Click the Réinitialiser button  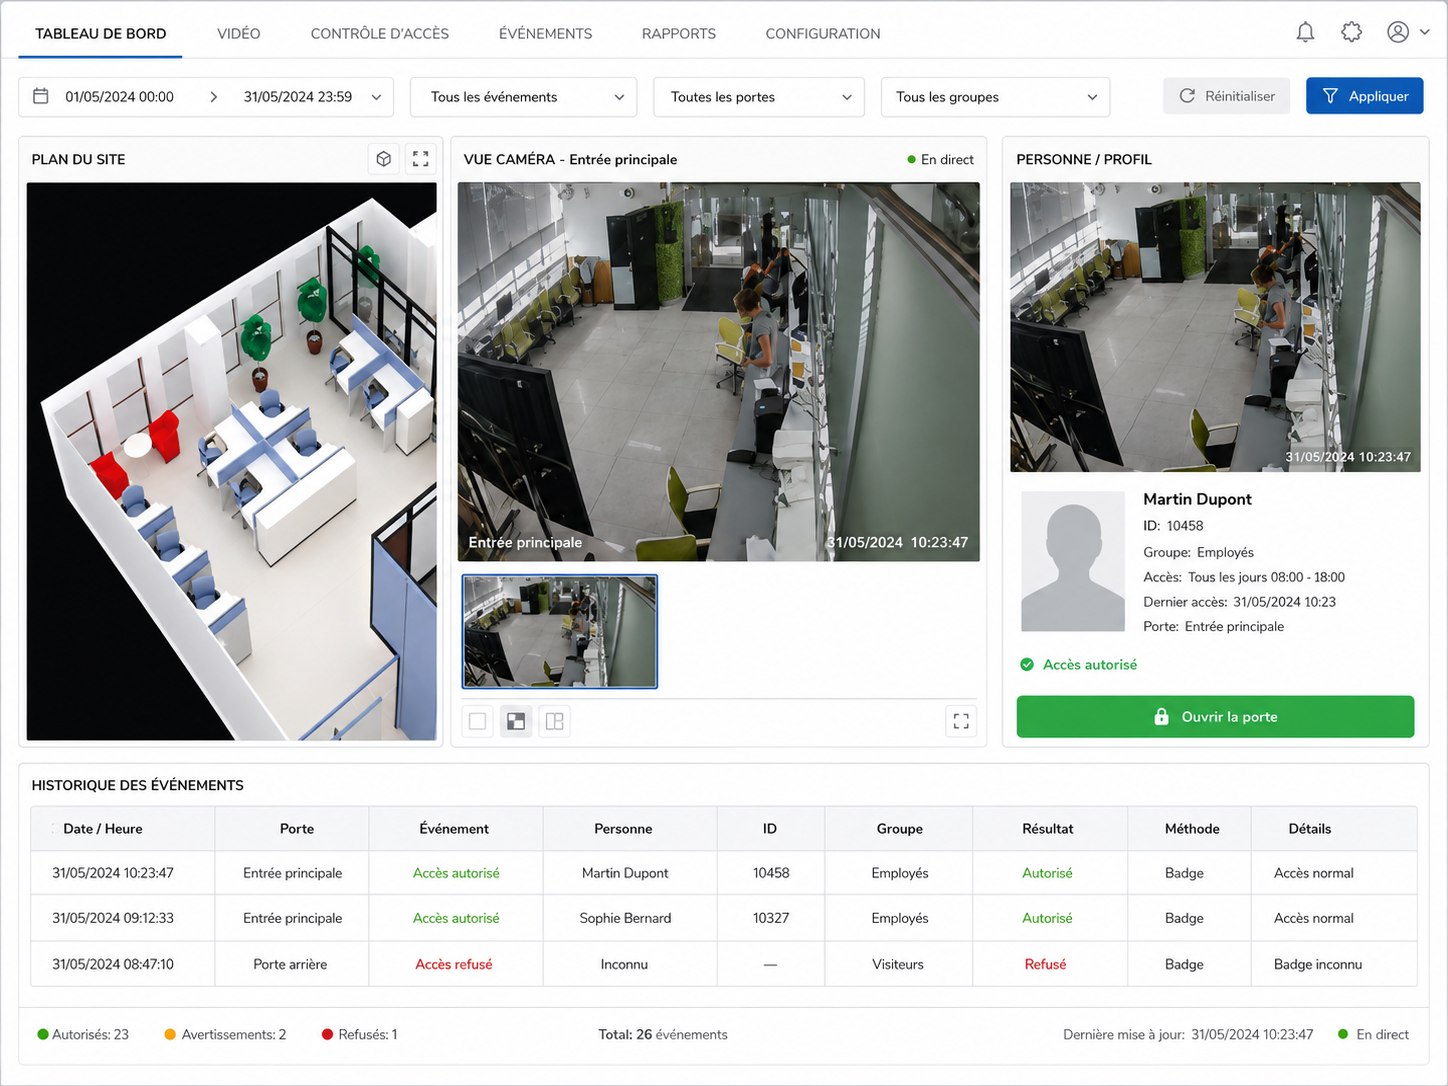pos(1227,96)
